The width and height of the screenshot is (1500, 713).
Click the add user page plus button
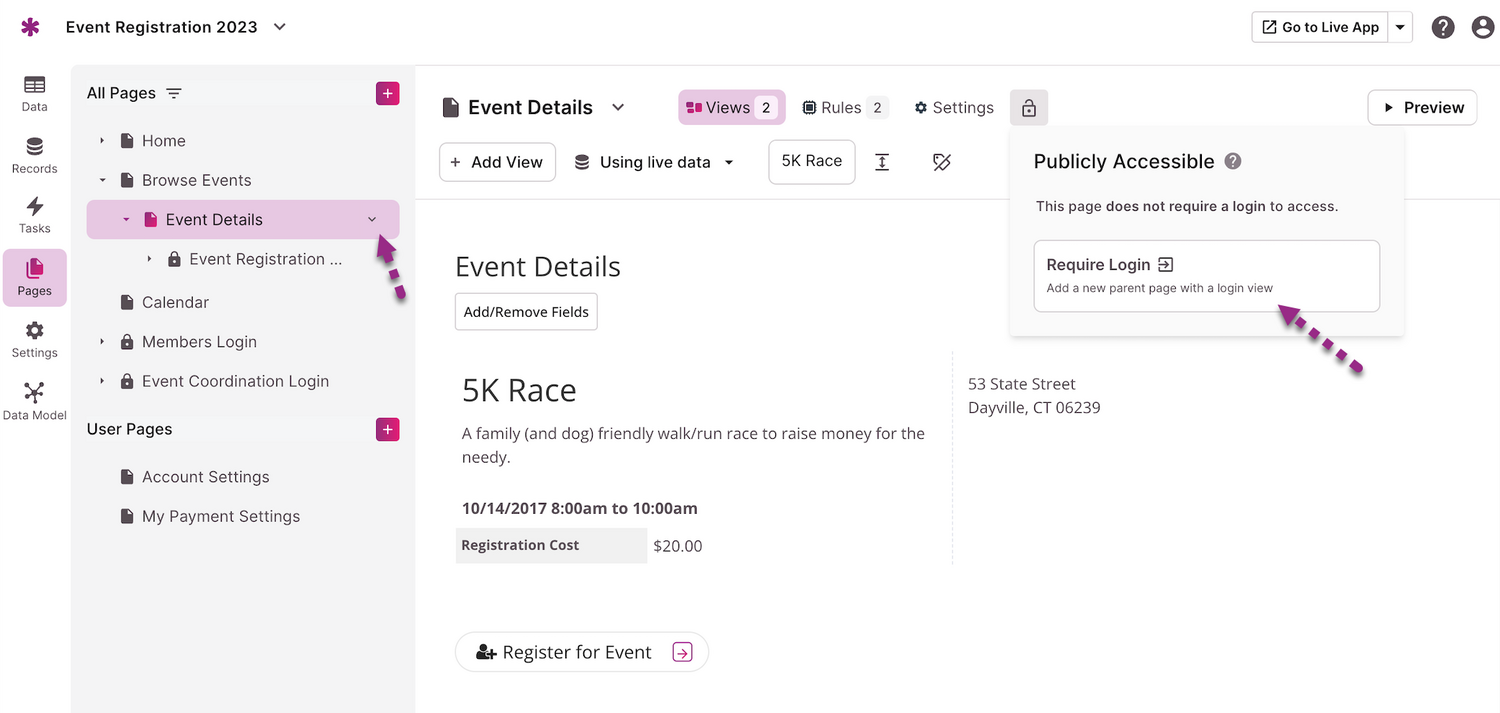(387, 429)
